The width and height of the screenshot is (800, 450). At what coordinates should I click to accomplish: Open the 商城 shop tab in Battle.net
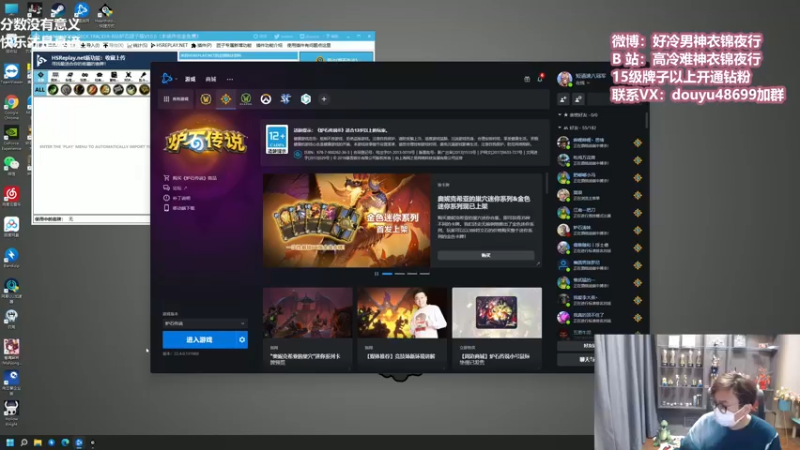(x=211, y=79)
